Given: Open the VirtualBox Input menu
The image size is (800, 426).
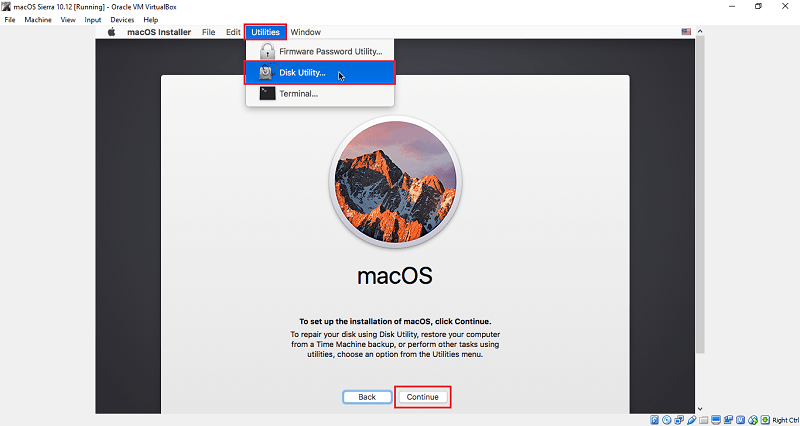Looking at the screenshot, I should (93, 20).
